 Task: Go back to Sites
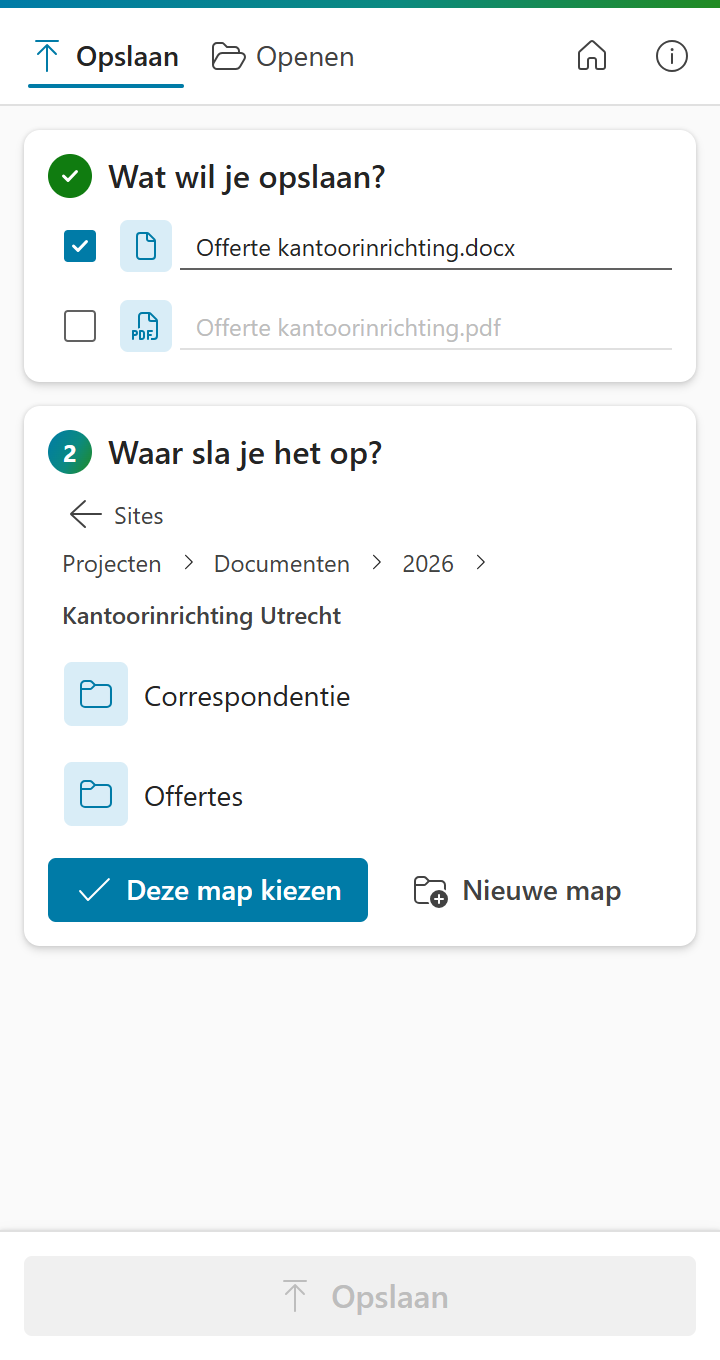click(116, 515)
